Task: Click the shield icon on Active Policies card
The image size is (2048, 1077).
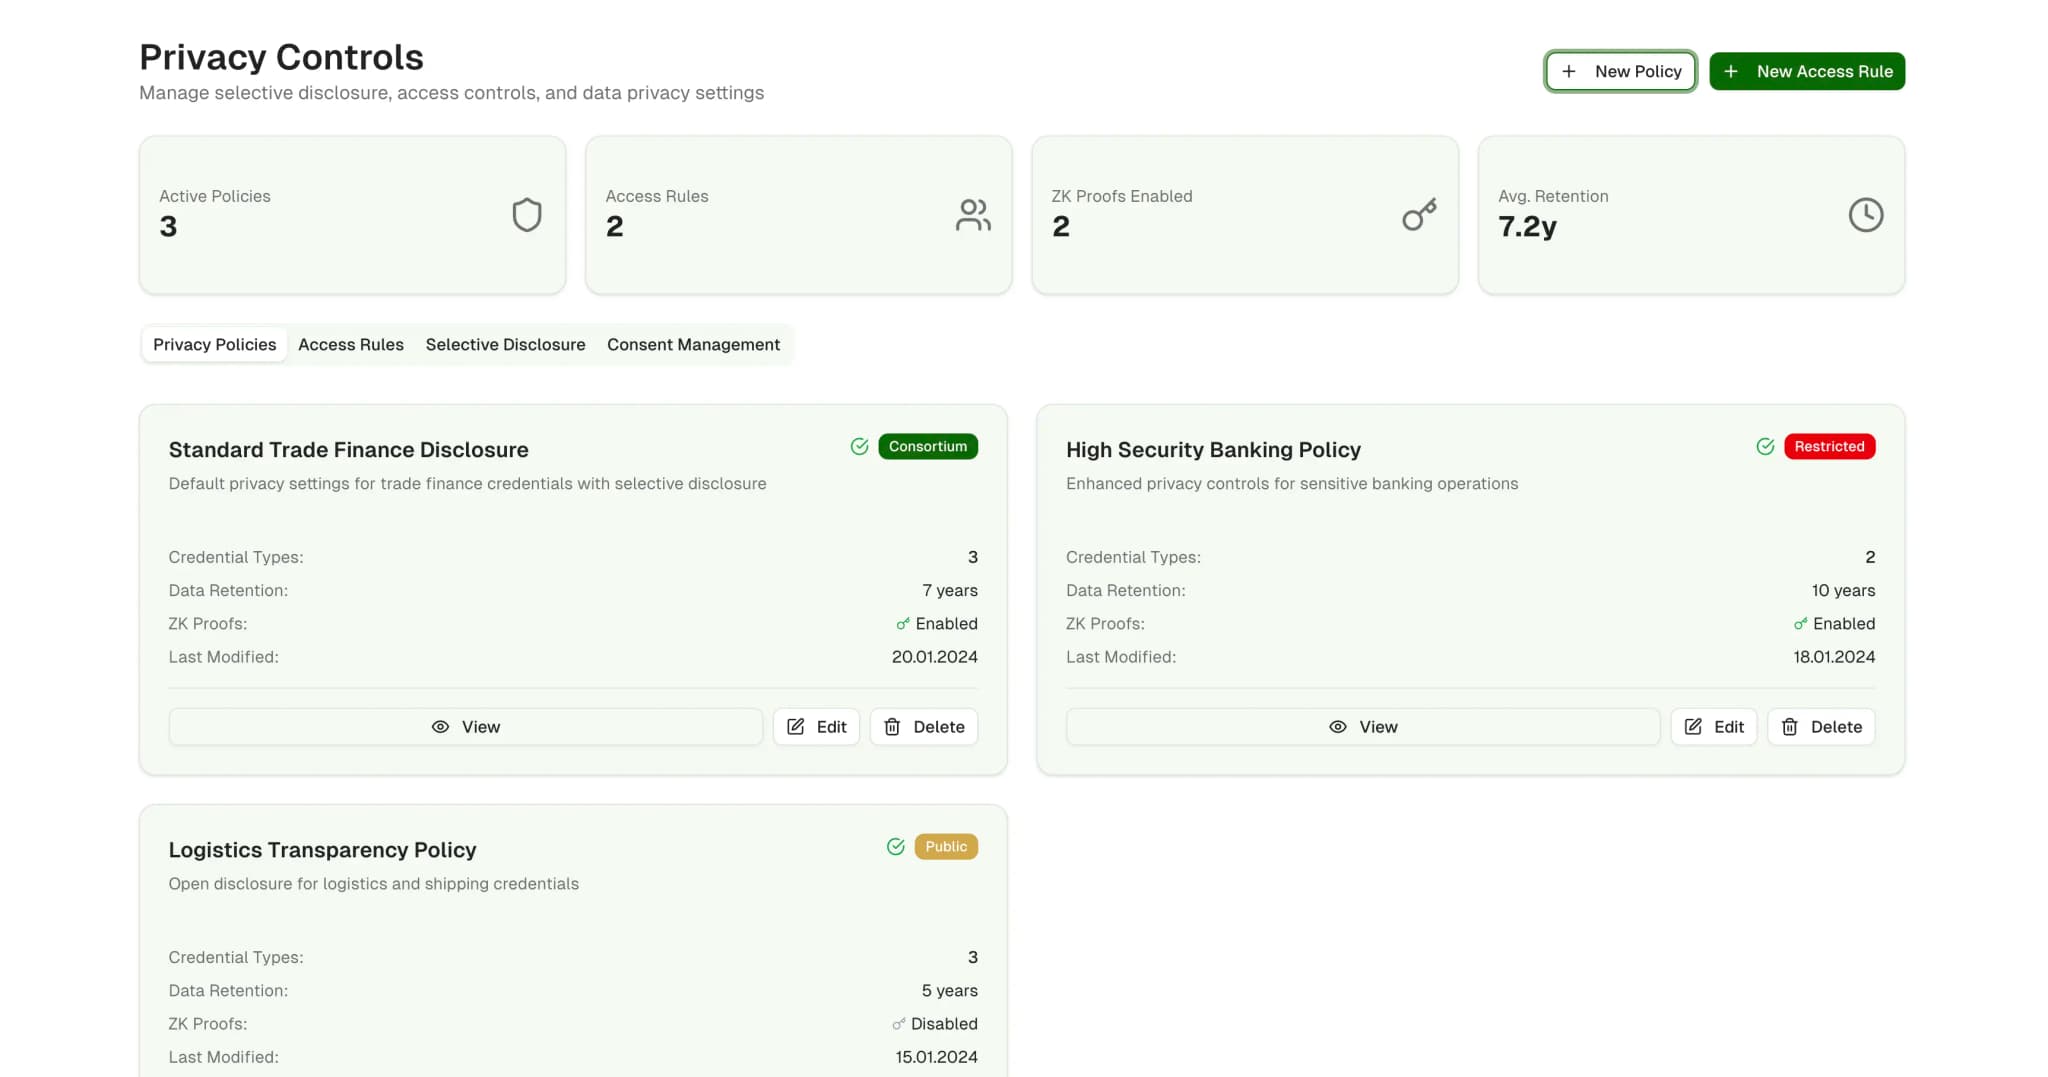Action: coord(527,214)
